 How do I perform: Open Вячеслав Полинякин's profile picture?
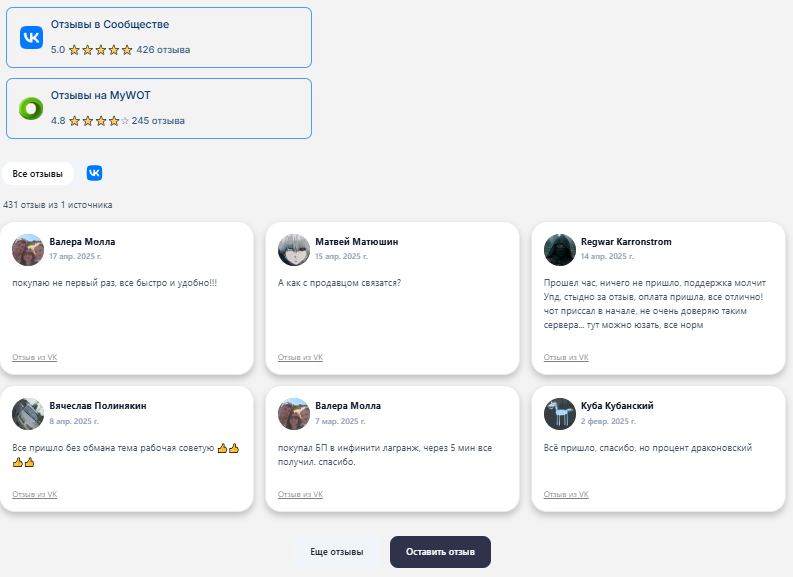28,414
